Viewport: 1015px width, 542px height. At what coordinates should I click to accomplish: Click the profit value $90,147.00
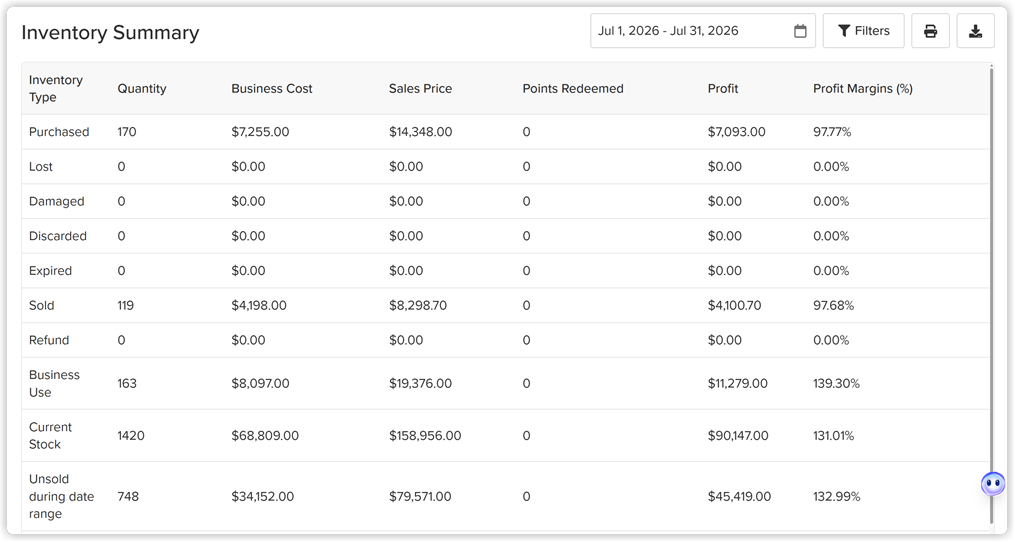(x=738, y=436)
